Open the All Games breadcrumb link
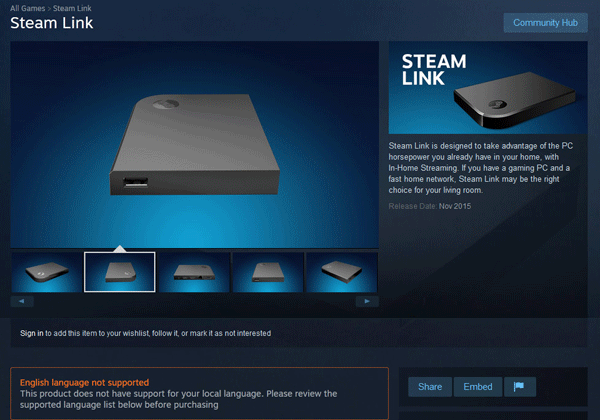Viewport: 600px width, 420px height. (x=28, y=8)
